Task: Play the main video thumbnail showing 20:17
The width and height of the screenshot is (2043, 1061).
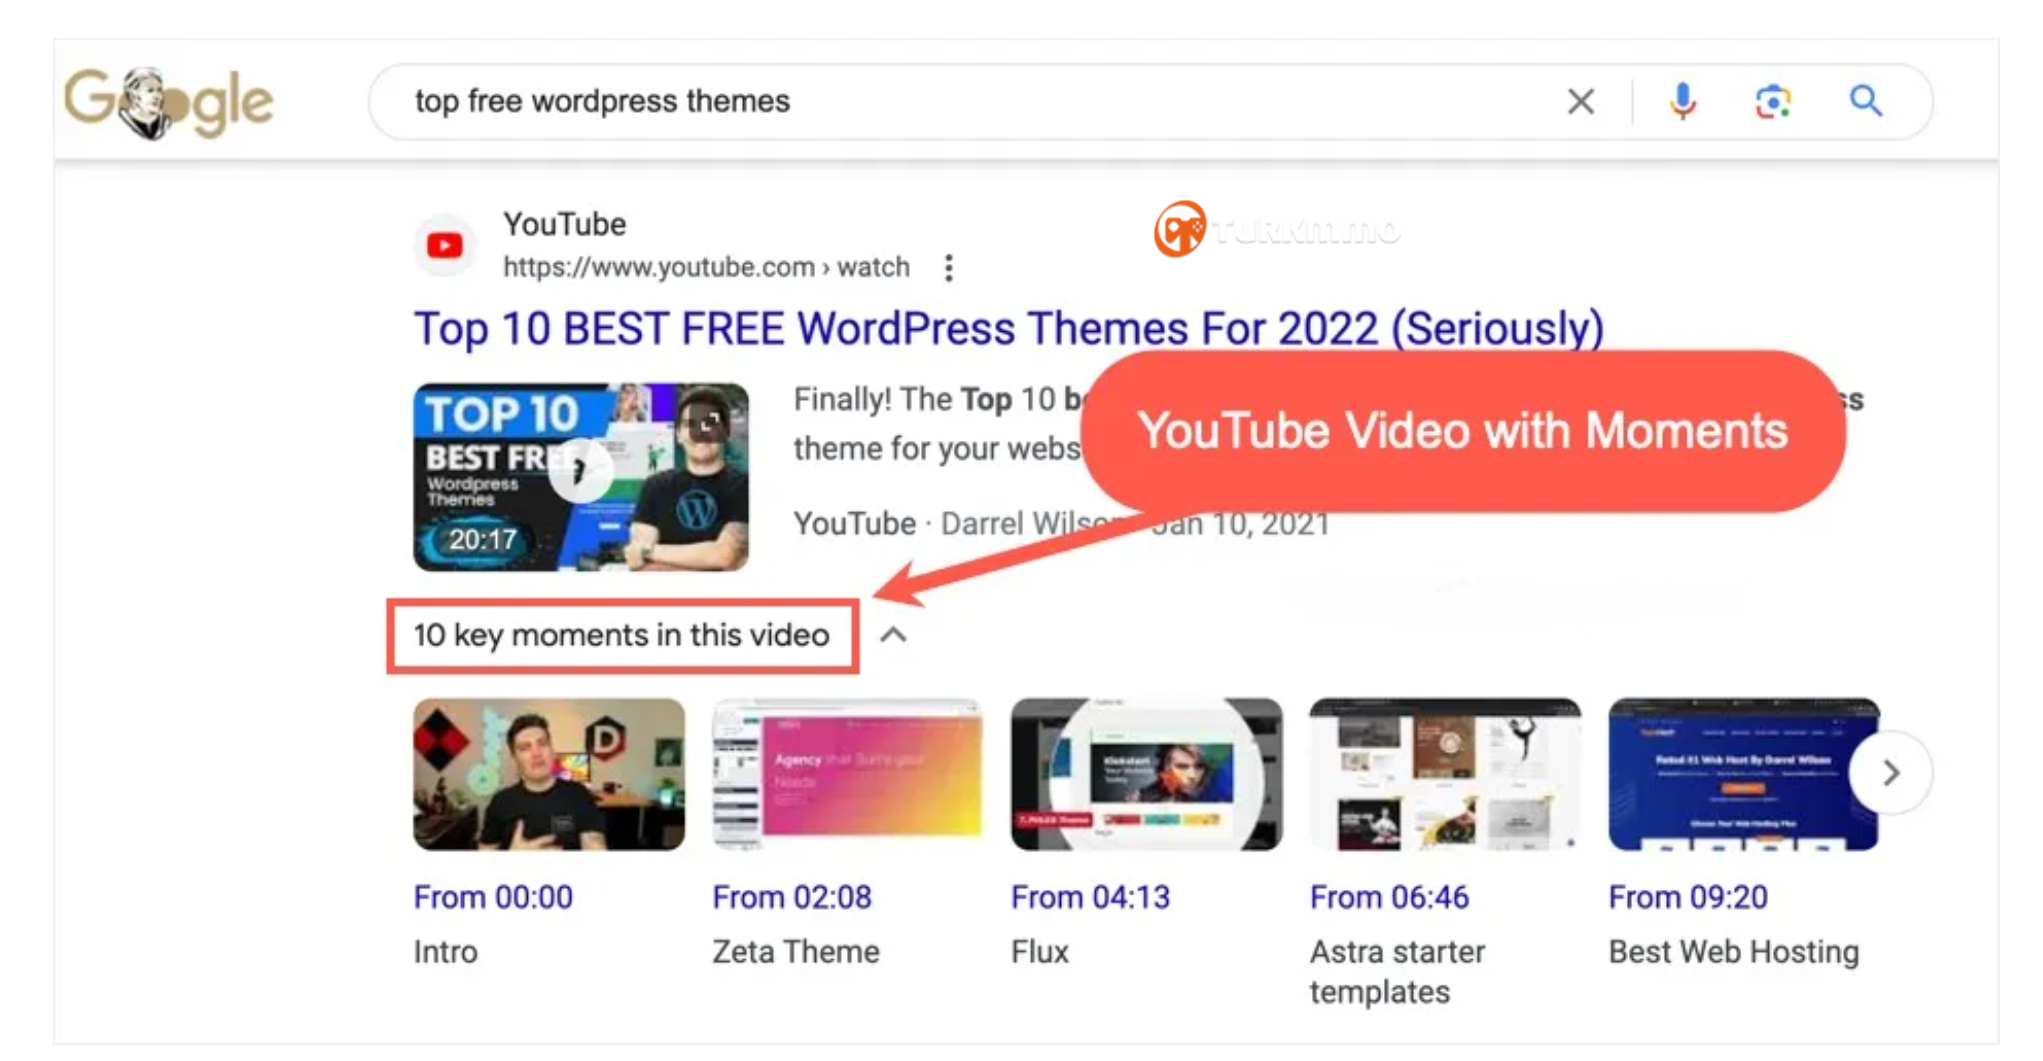Action: [581, 477]
